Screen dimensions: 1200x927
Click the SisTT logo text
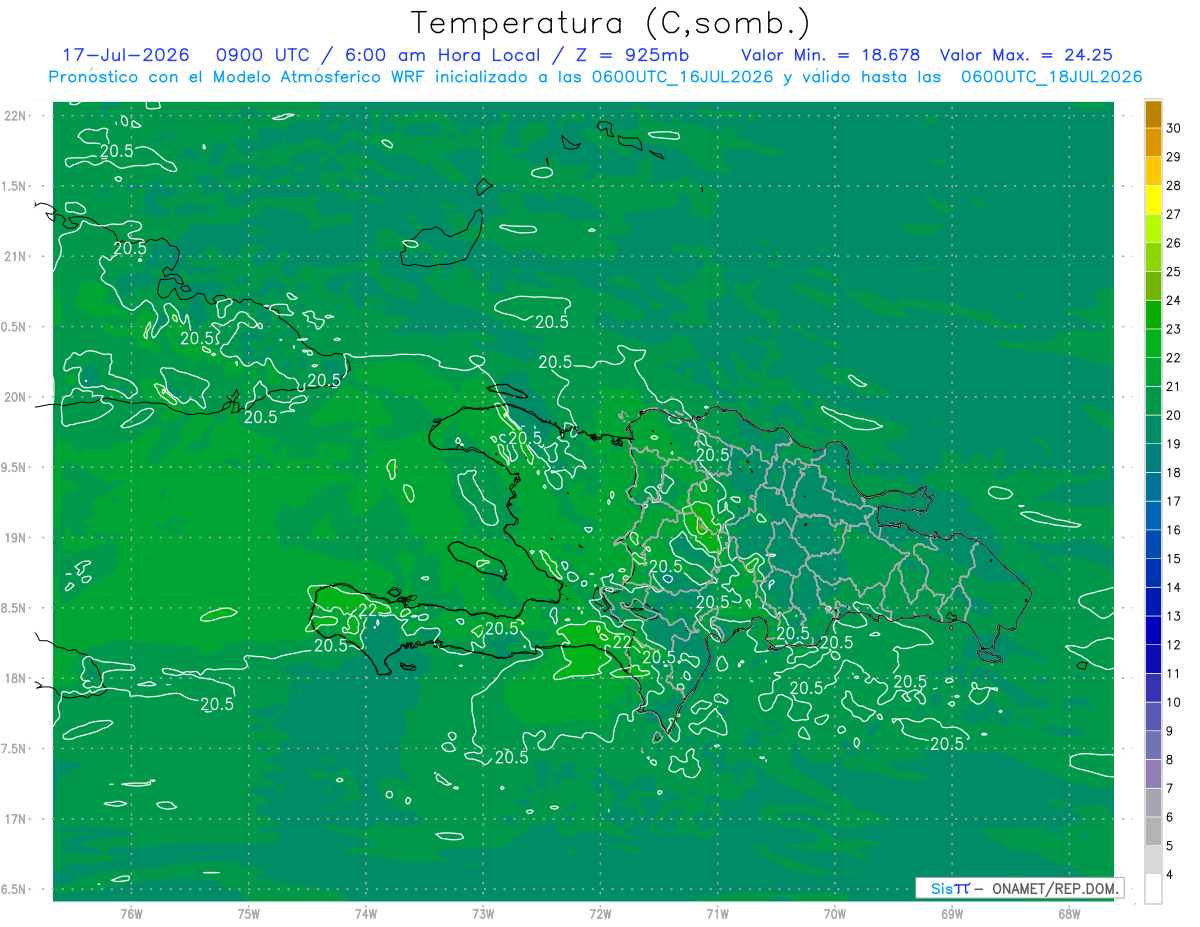[950, 888]
